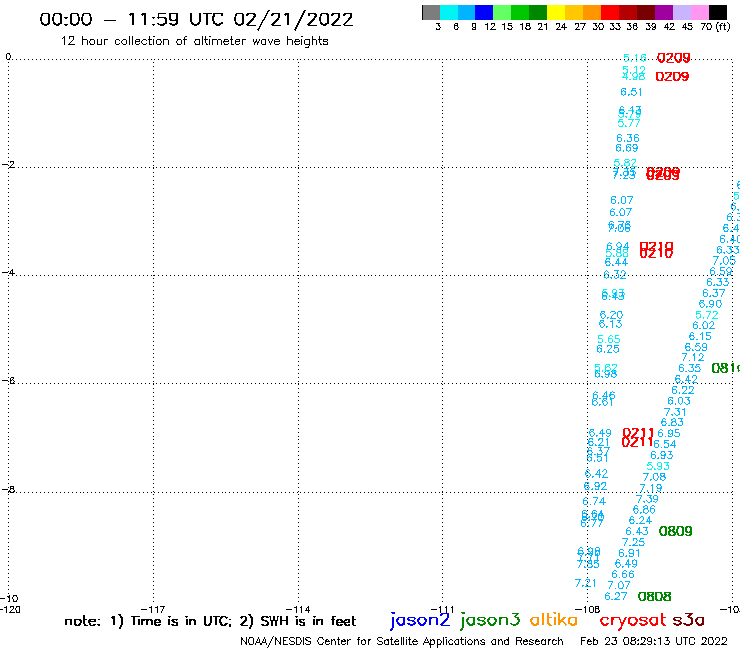Click the wave height value 6.92
Screen dimensions: 740x650
pyautogui.click(x=595, y=486)
